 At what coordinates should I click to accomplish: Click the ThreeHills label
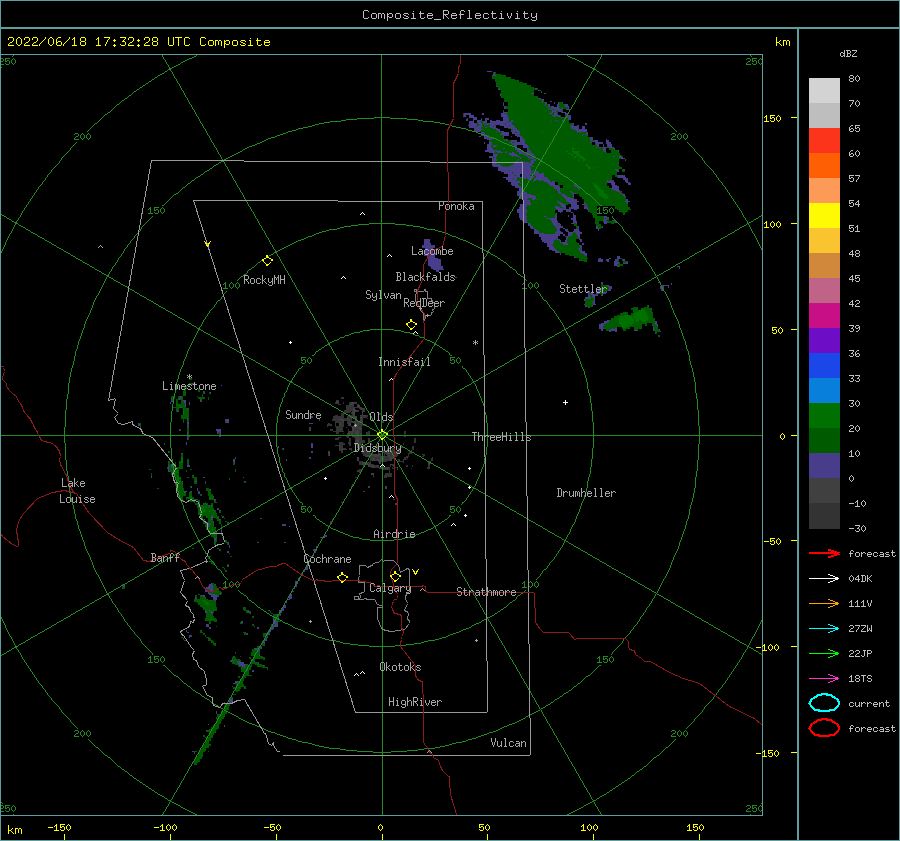pyautogui.click(x=501, y=437)
